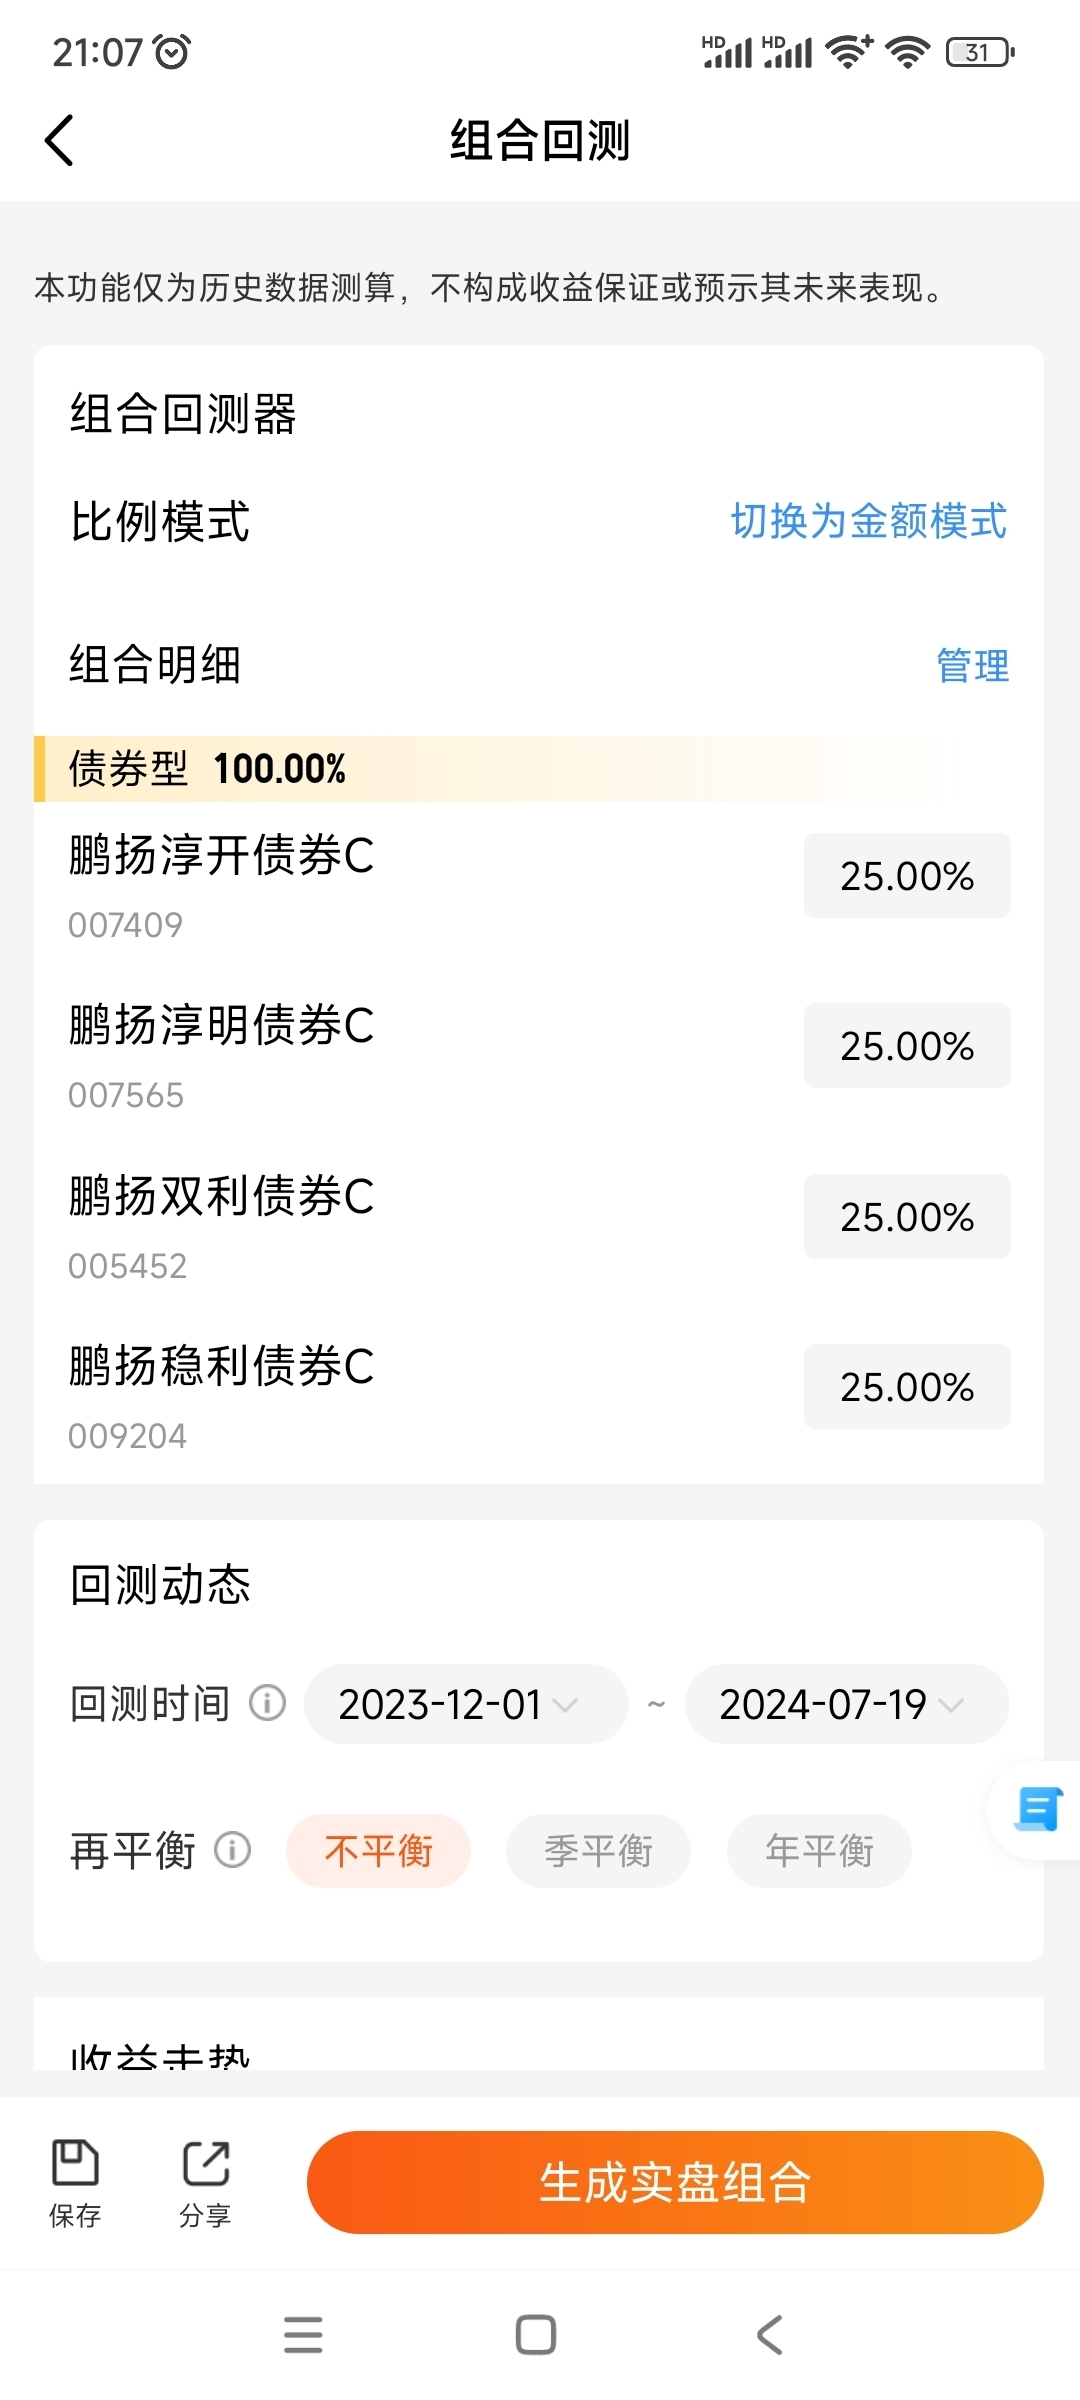Select 季平衡 rebalance option
The image size is (1080, 2400).
(598, 1851)
